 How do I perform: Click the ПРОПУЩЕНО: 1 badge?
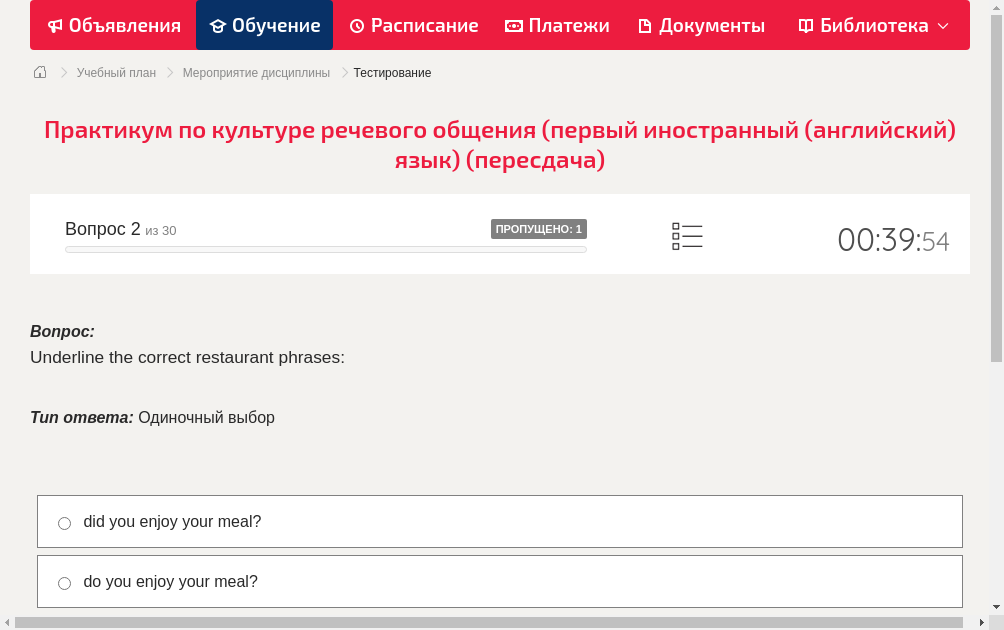coord(538,229)
